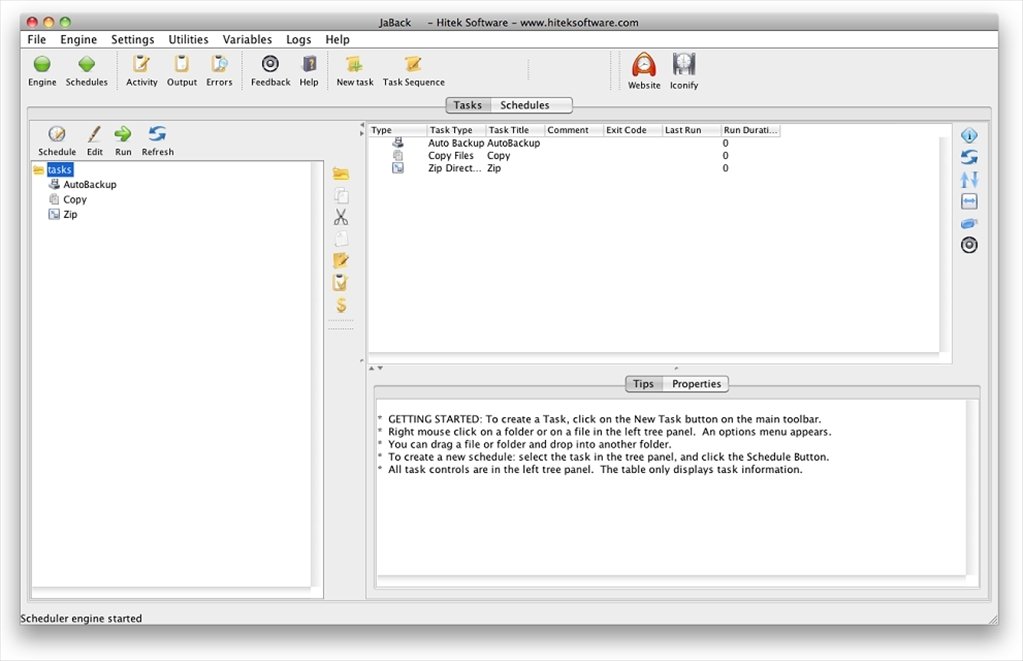Click the blue refresh arrows icon on right

click(969, 157)
